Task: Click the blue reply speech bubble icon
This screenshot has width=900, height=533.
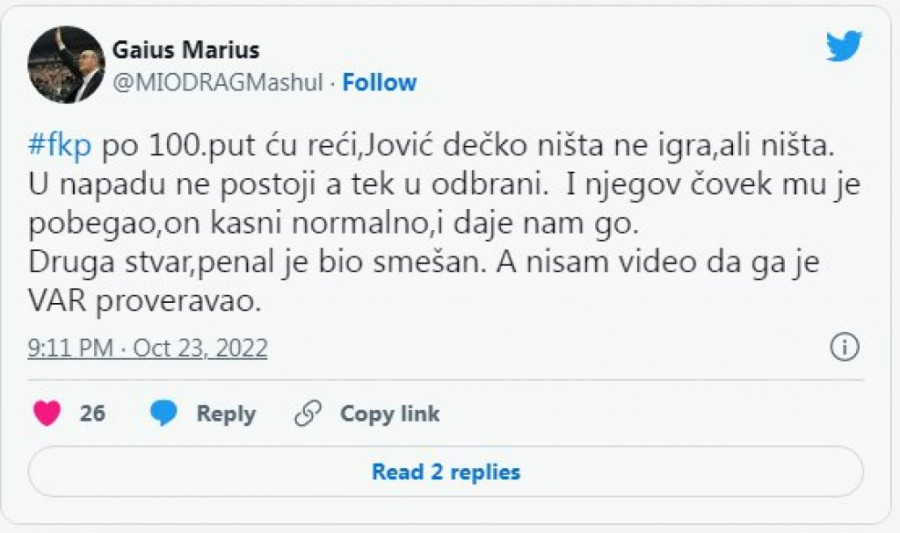Action: click(163, 413)
